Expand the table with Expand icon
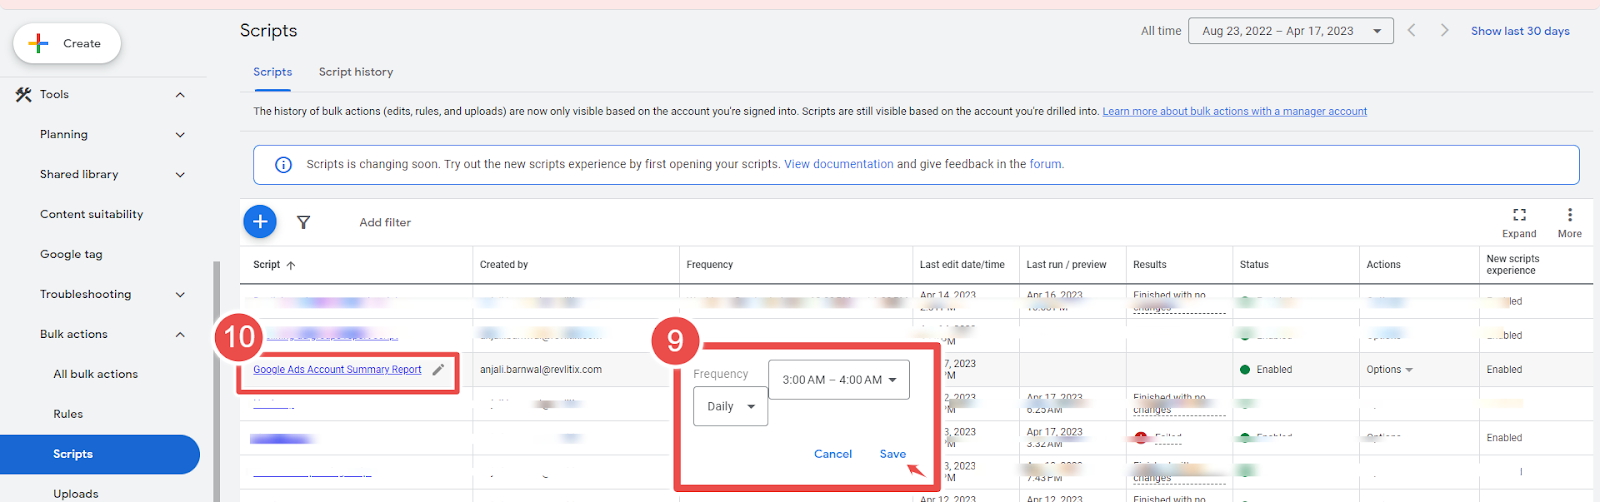This screenshot has width=1600, height=502. [x=1519, y=222]
